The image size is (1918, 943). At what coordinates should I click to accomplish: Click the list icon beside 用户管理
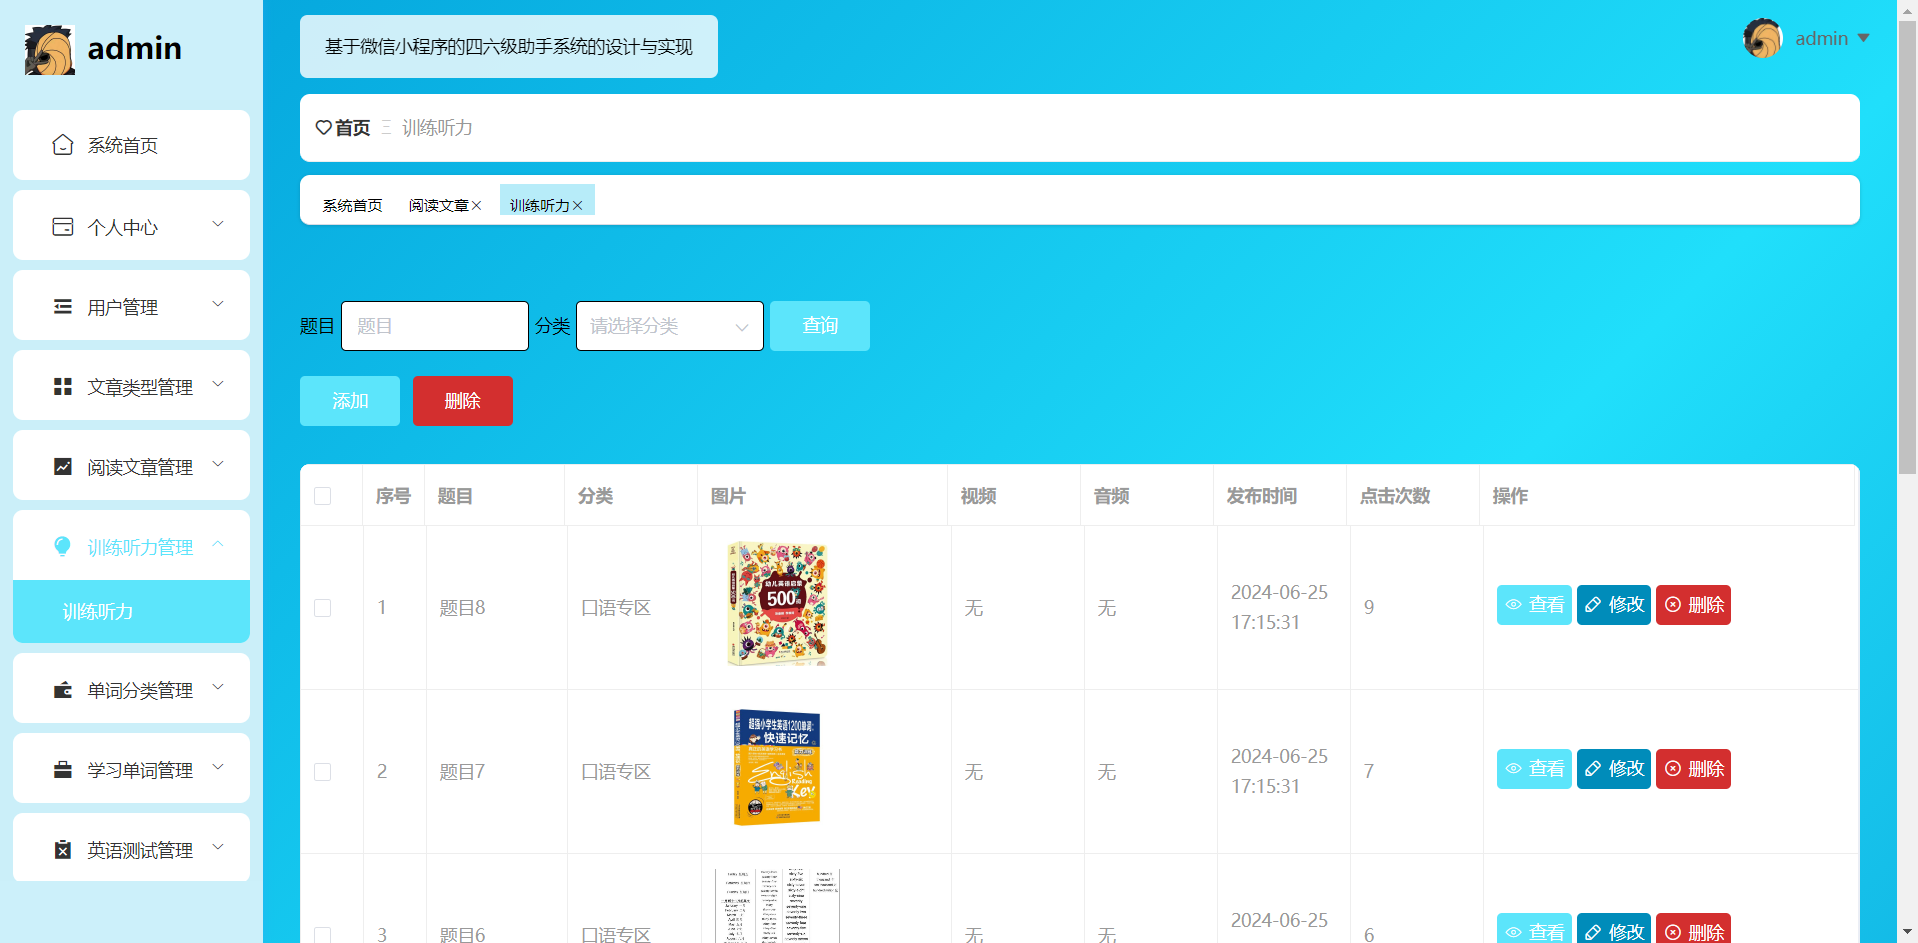[x=63, y=307]
